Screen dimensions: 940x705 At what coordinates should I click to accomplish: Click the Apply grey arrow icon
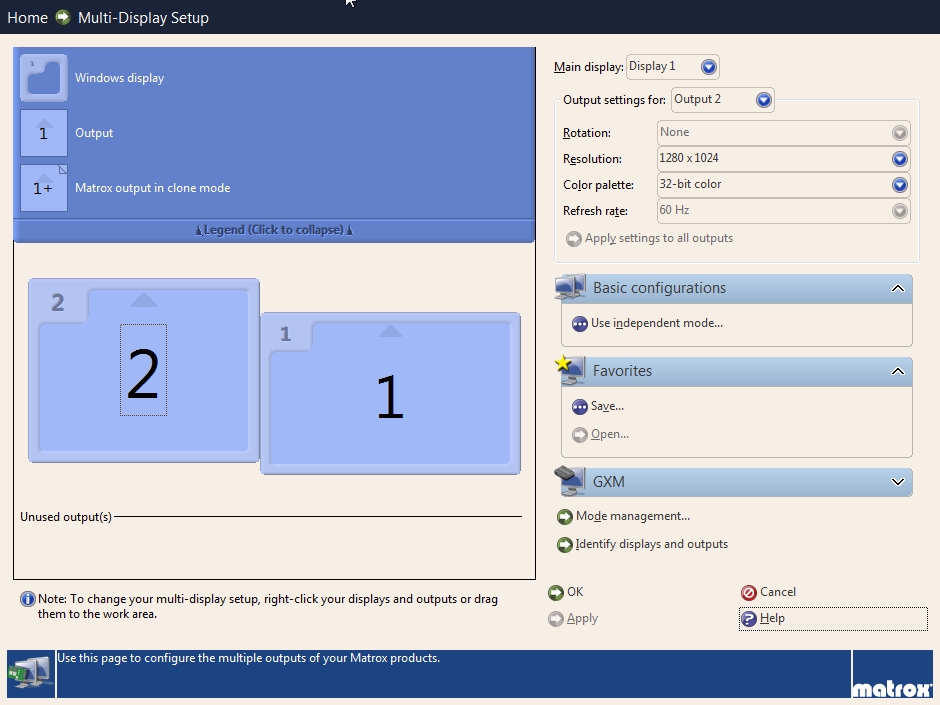556,619
